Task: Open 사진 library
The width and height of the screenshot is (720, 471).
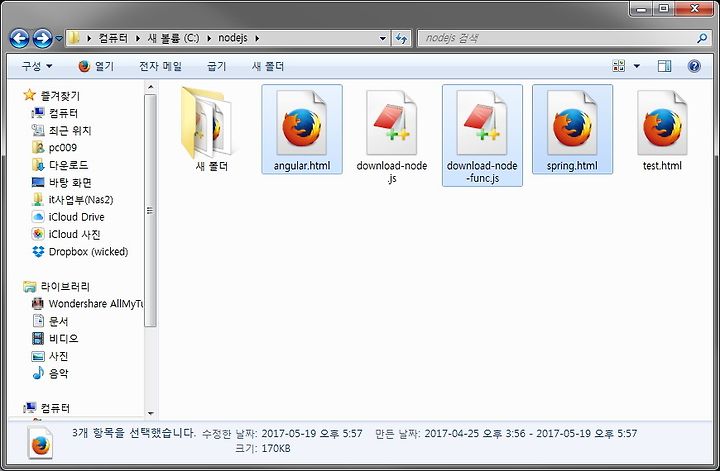Action: pos(58,356)
